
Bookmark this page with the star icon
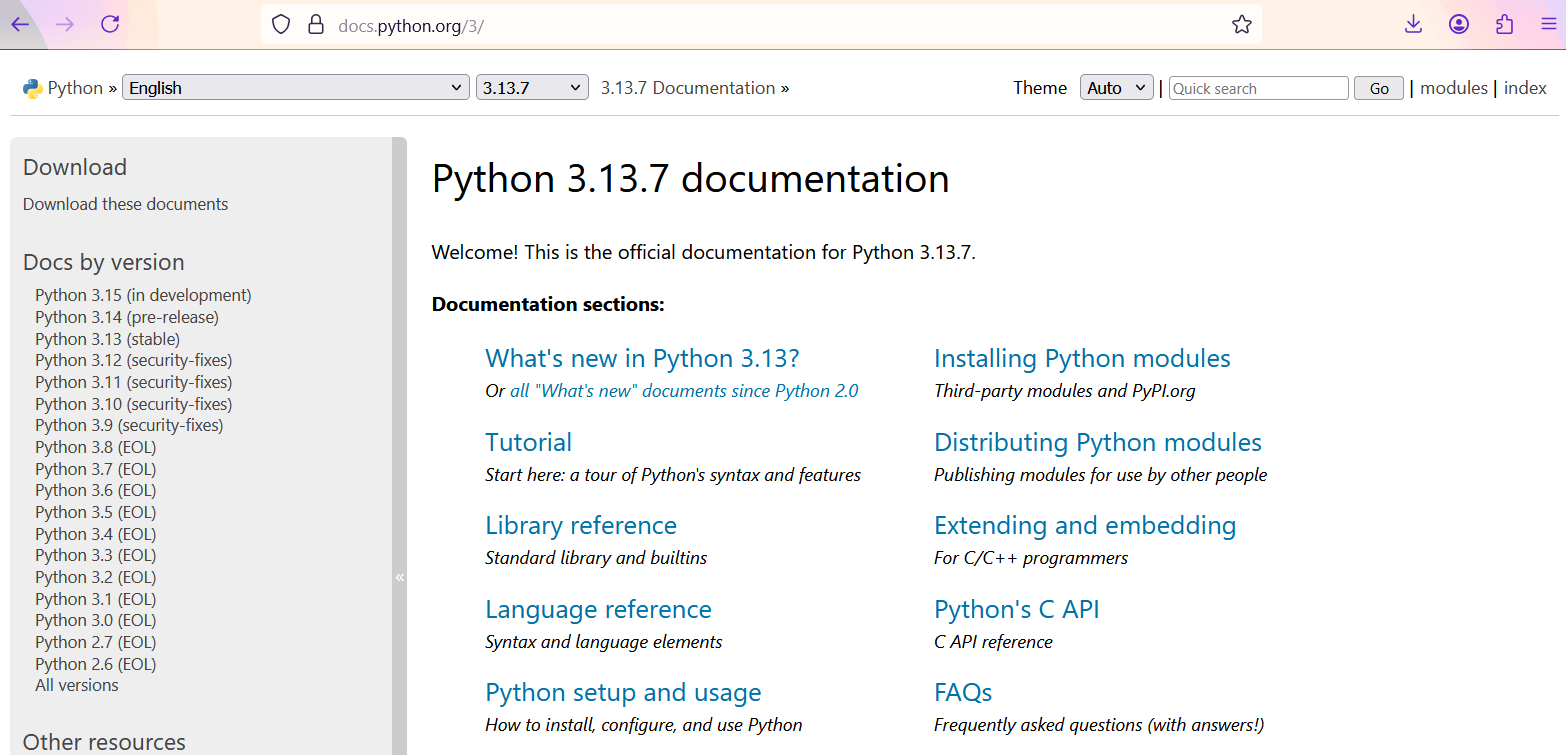tap(1242, 25)
